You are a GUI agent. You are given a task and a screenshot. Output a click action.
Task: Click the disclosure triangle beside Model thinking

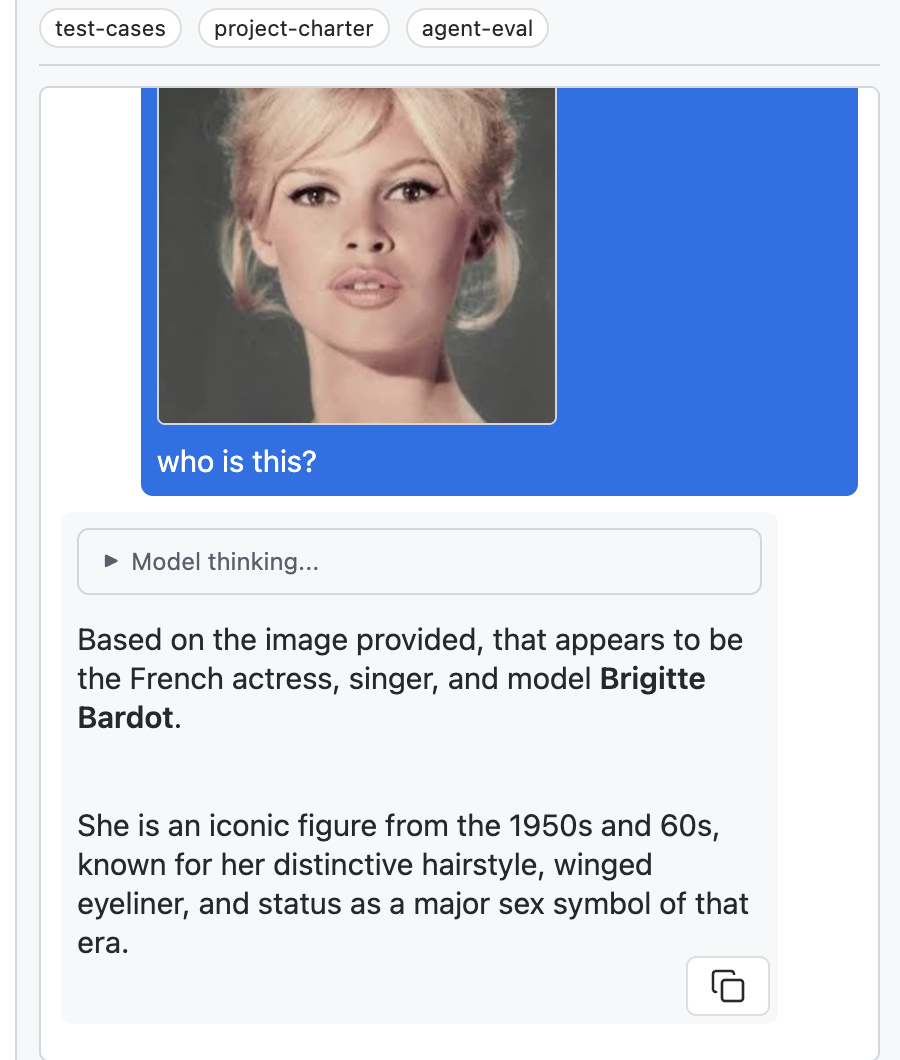pos(112,561)
